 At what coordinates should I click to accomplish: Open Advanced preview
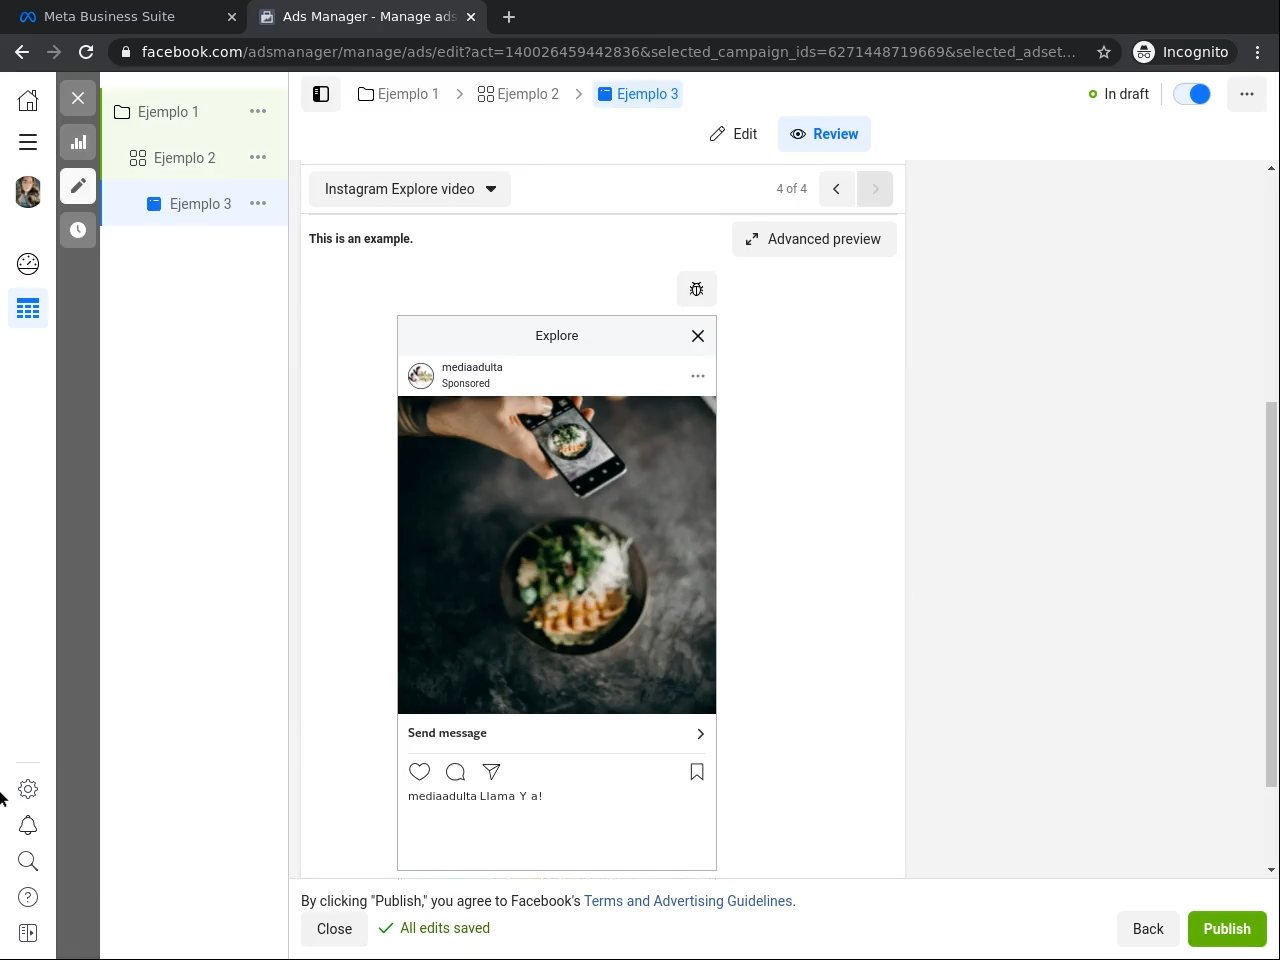pyautogui.click(x=814, y=239)
